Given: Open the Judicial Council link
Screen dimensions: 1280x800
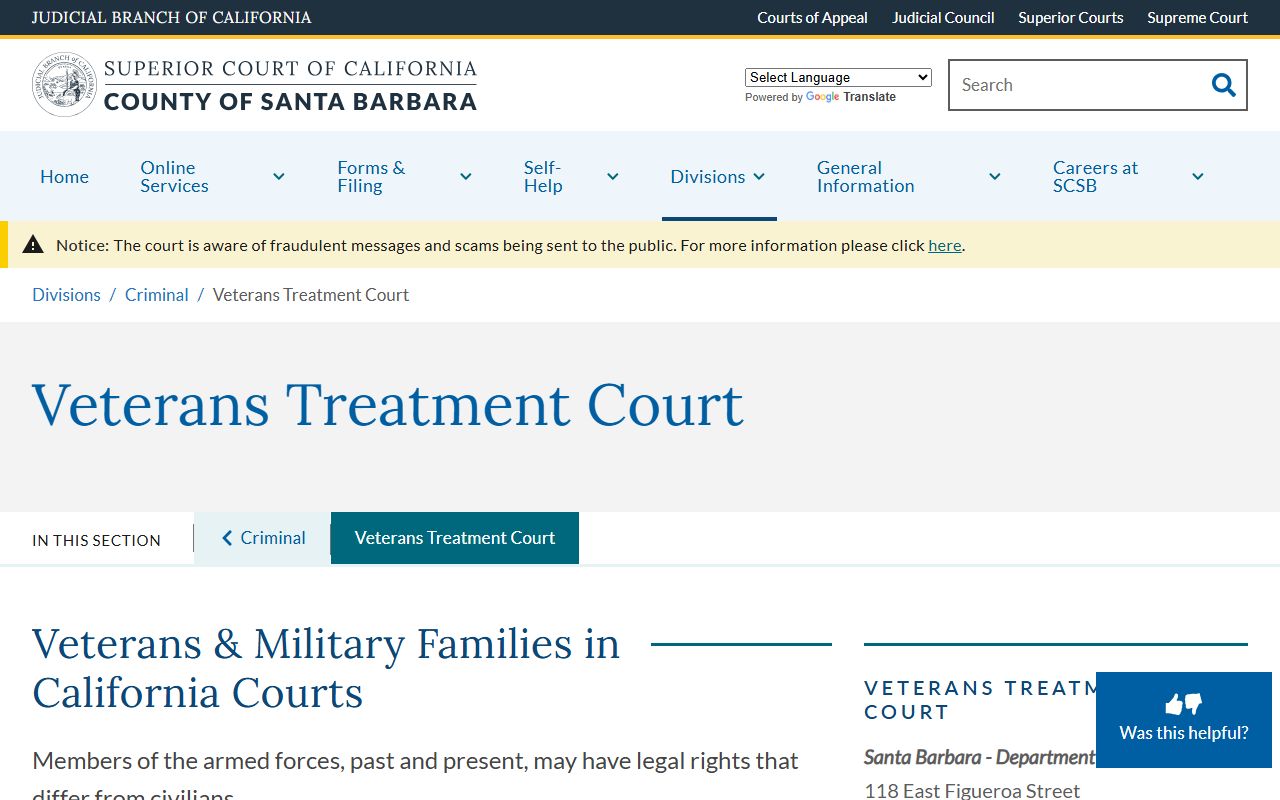Looking at the screenshot, I should click(943, 18).
